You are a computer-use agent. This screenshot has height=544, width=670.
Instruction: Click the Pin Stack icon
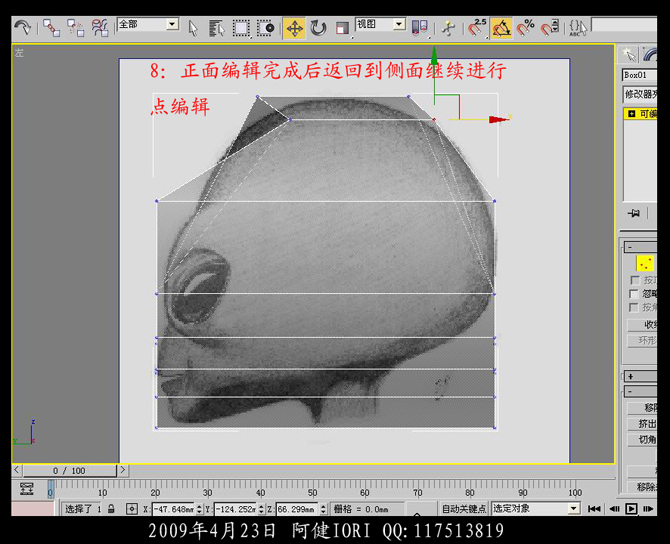click(634, 213)
